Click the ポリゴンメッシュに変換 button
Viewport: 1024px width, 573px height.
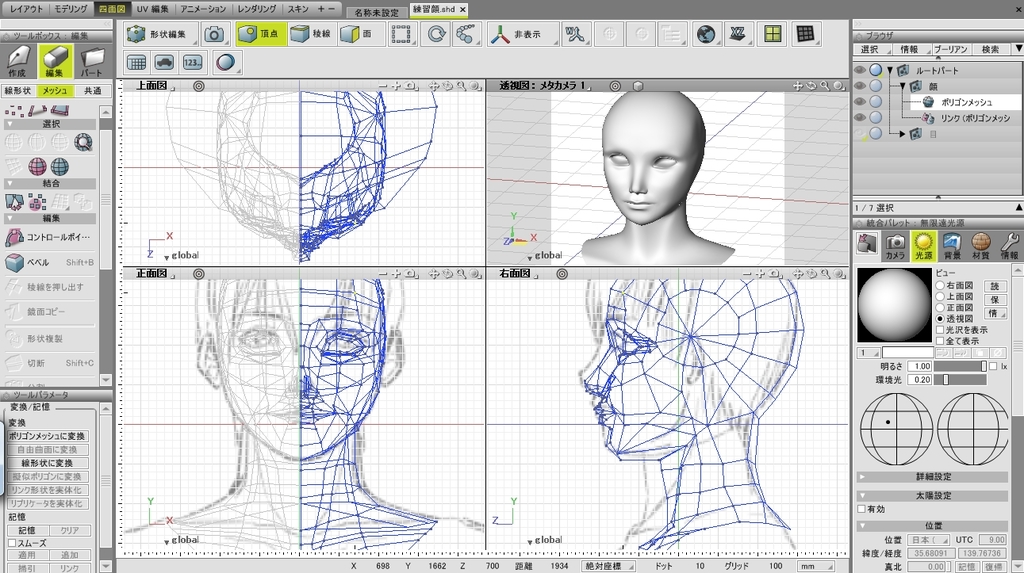point(48,437)
